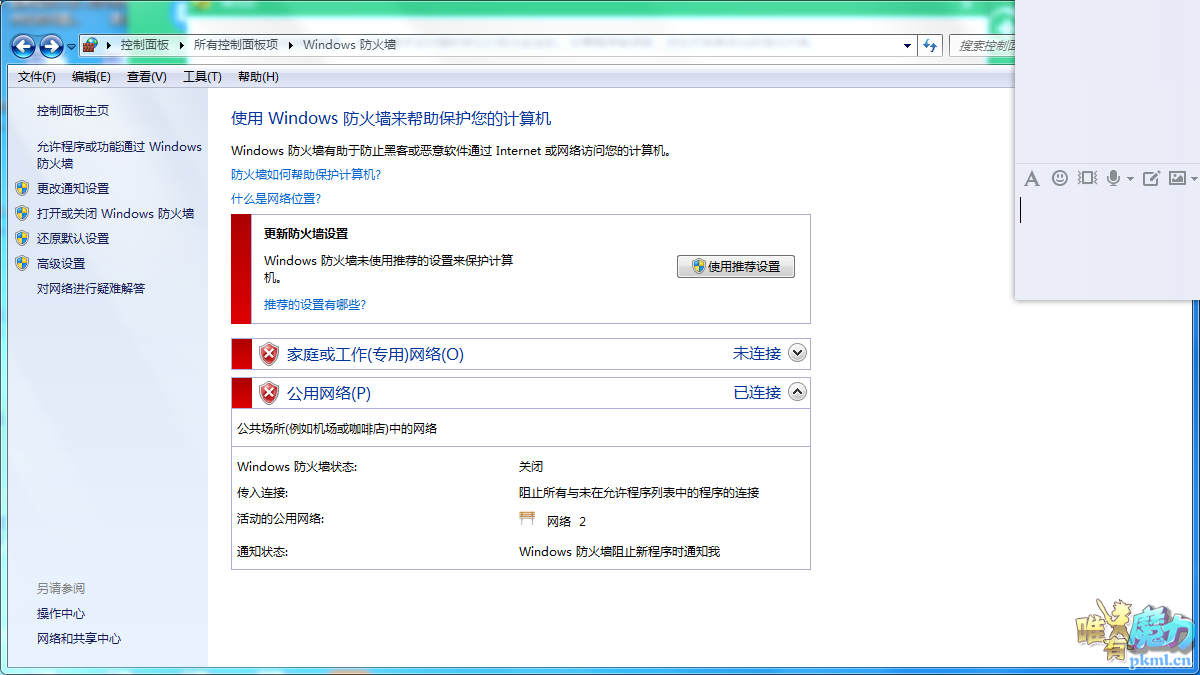Click chat message input area

pyautogui.click(x=1108, y=244)
